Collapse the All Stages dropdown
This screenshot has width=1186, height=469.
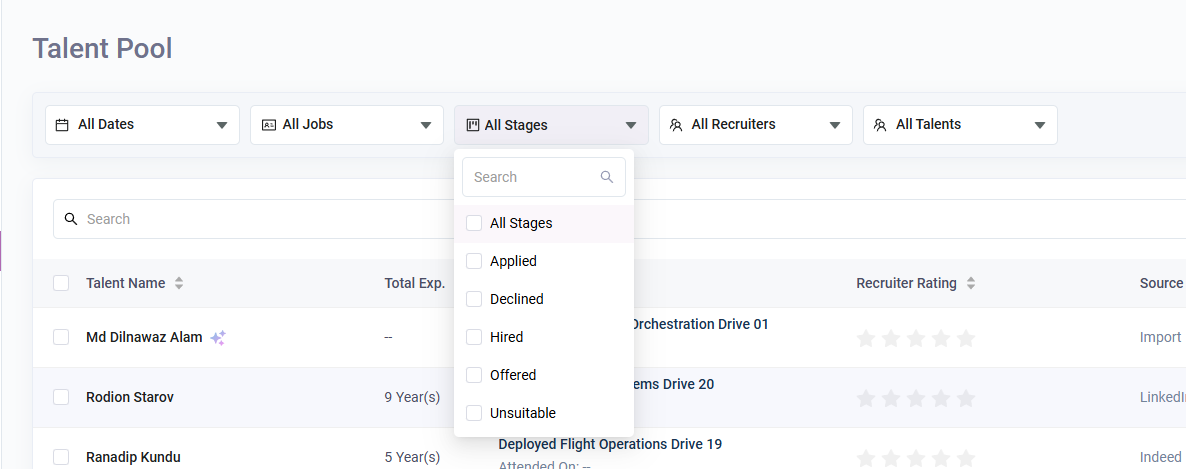(x=551, y=125)
